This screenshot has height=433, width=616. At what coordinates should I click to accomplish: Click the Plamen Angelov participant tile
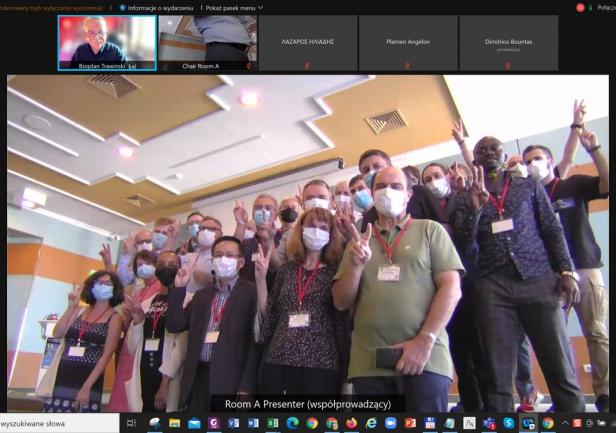[407, 42]
